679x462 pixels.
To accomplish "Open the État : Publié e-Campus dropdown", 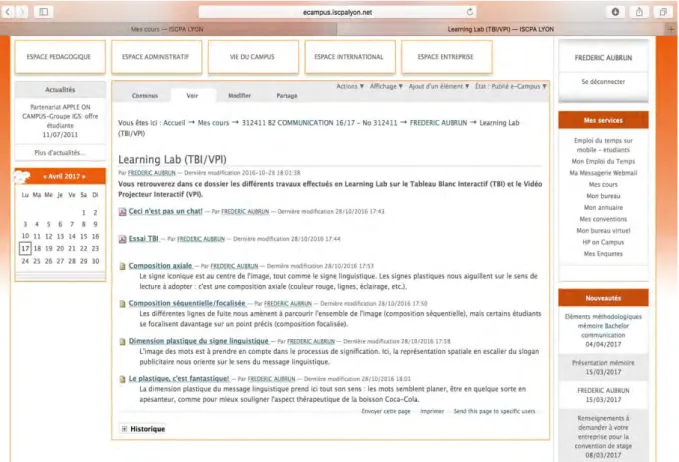I will (511, 87).
